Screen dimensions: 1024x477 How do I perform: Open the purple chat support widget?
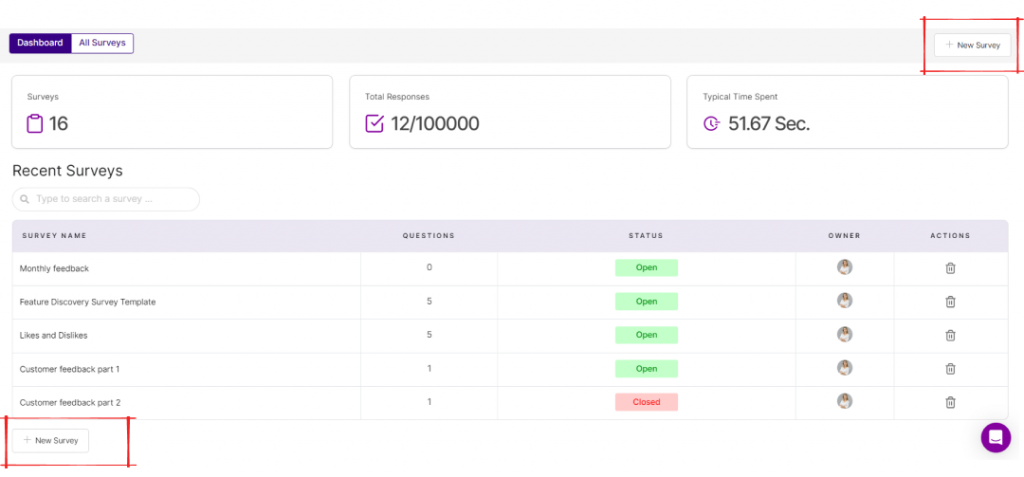point(995,437)
